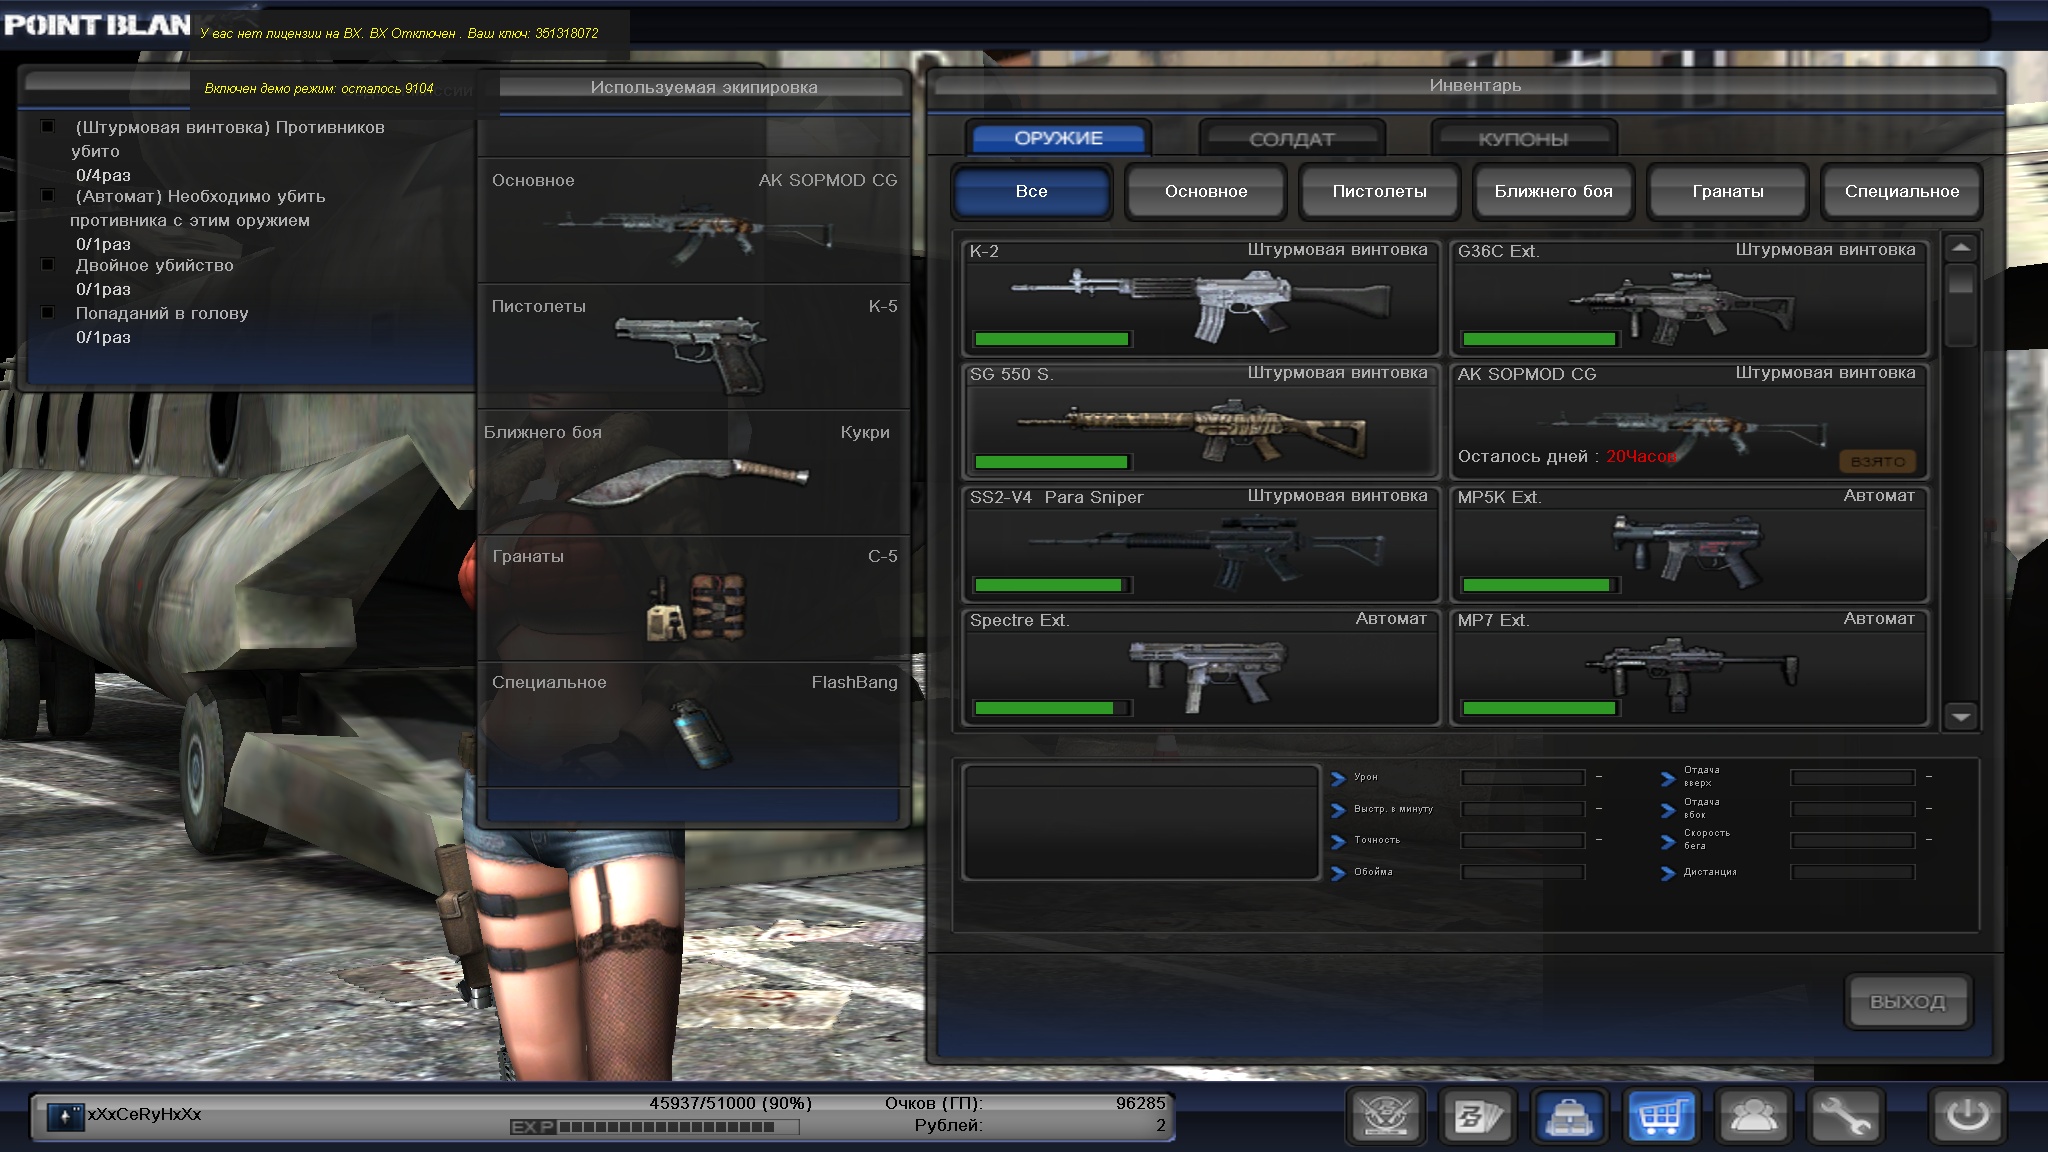Click the MP7 Ext. green durability bar

(1539, 708)
